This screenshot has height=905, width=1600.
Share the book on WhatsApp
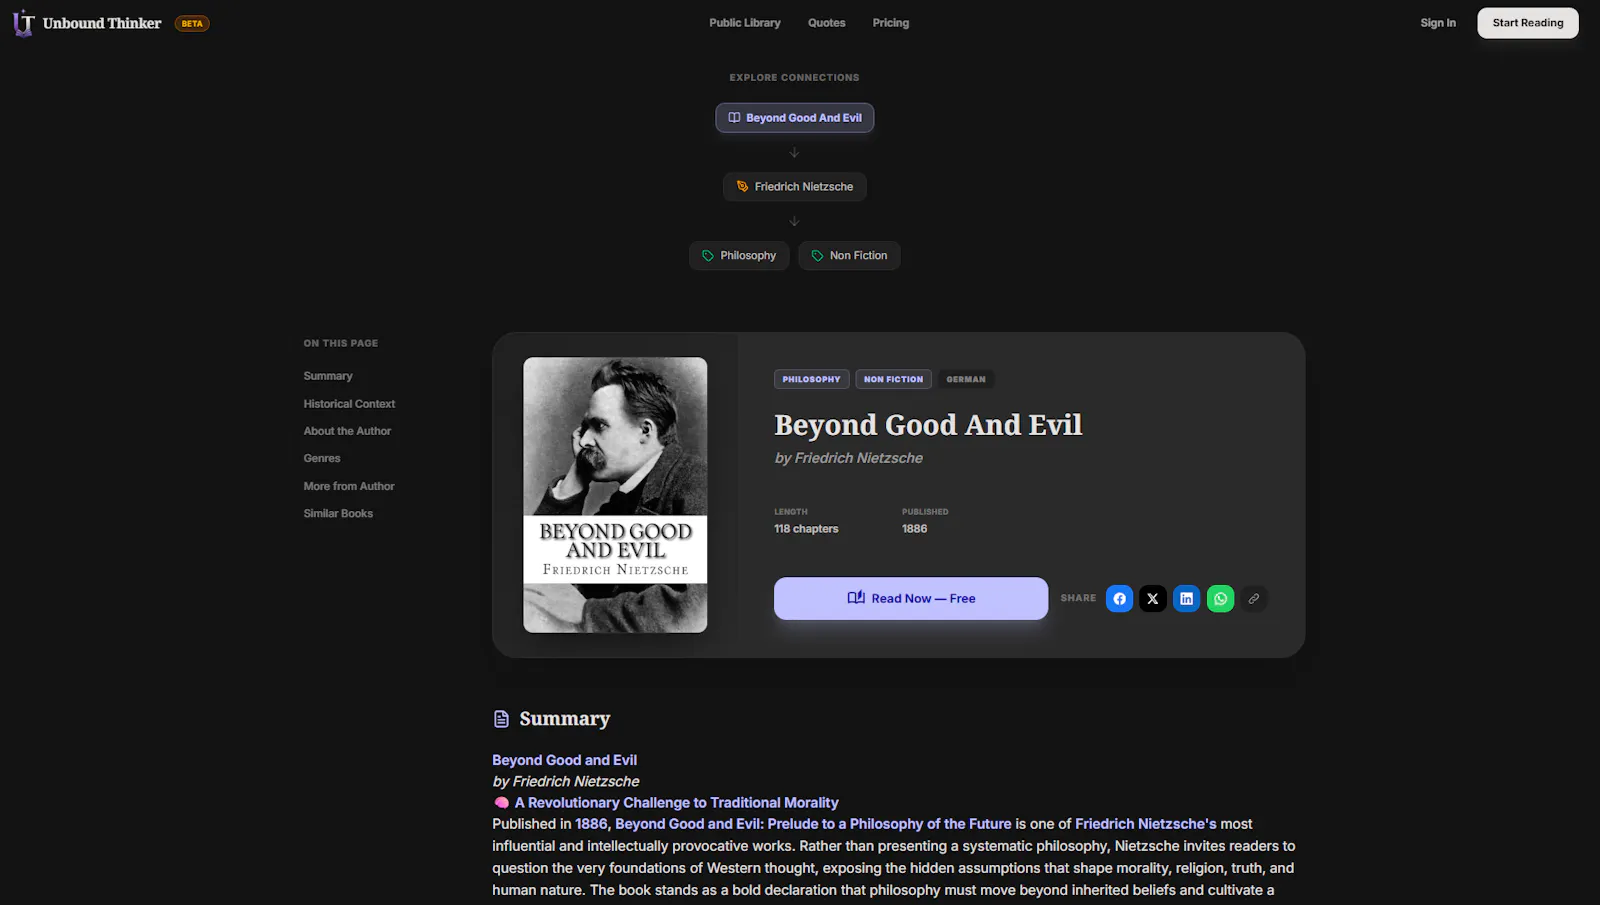(x=1221, y=599)
